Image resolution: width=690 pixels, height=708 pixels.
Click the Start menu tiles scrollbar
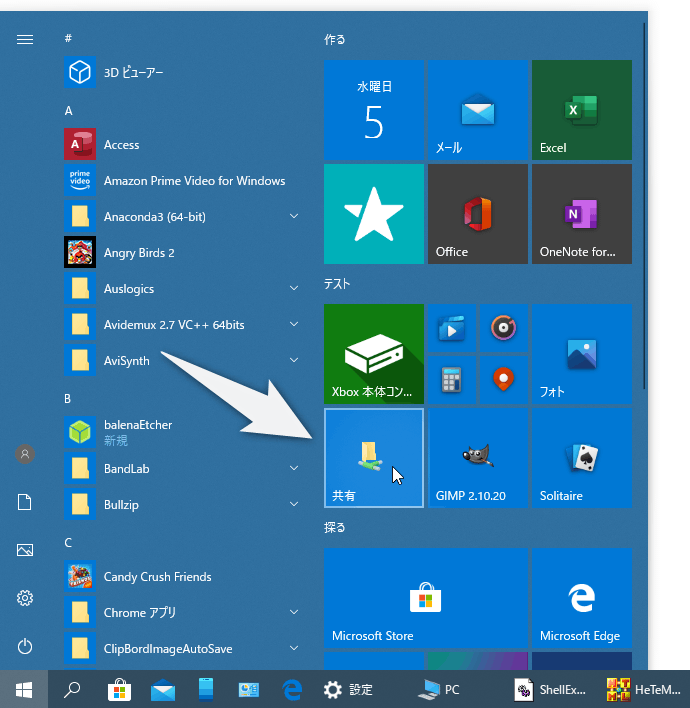644,205
